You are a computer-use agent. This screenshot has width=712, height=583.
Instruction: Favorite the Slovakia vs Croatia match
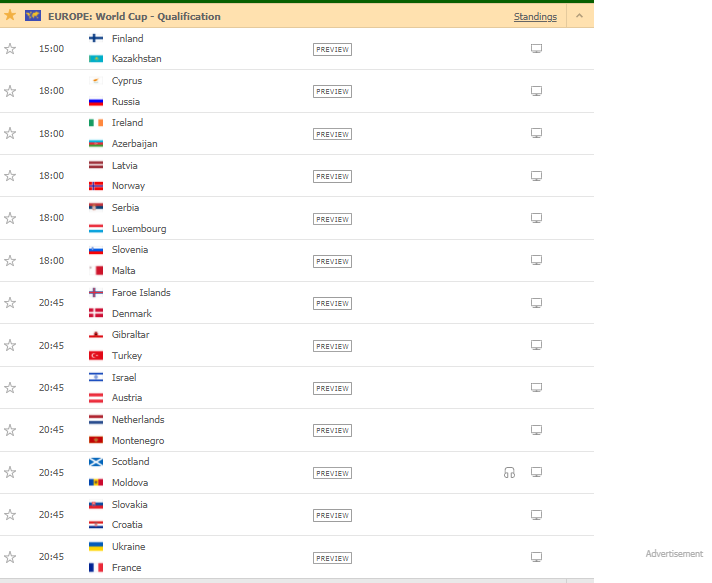click(x=10, y=515)
